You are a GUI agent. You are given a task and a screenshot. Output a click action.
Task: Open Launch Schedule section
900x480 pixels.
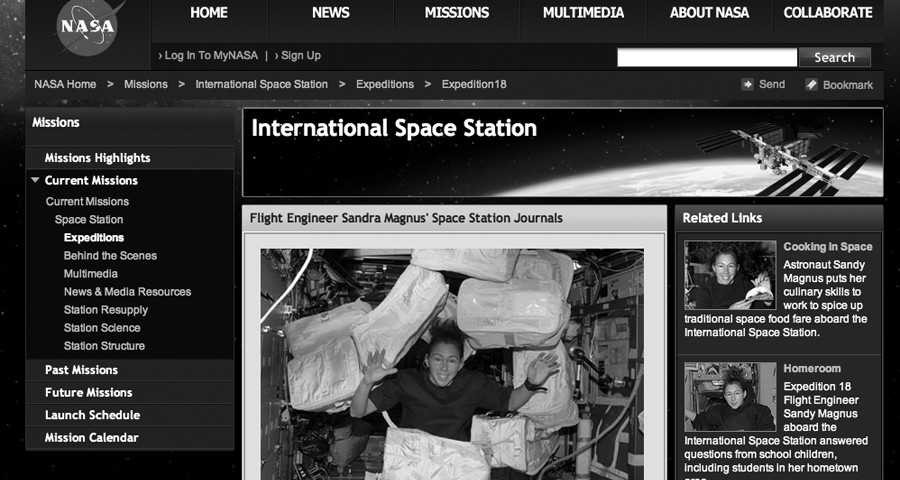point(92,415)
